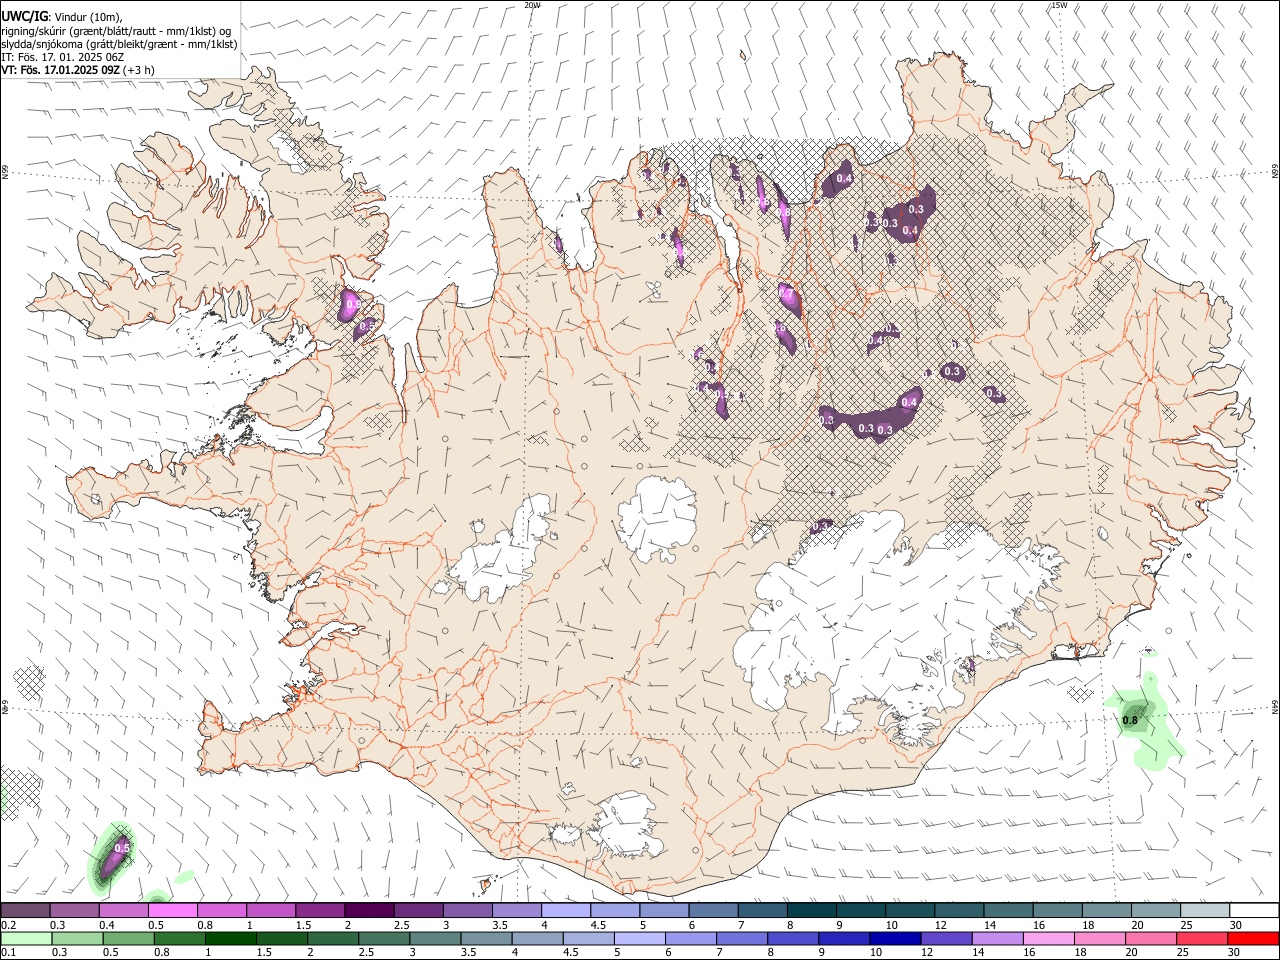
Task: Click the 15W longitude label at top
Action: [1059, 5]
